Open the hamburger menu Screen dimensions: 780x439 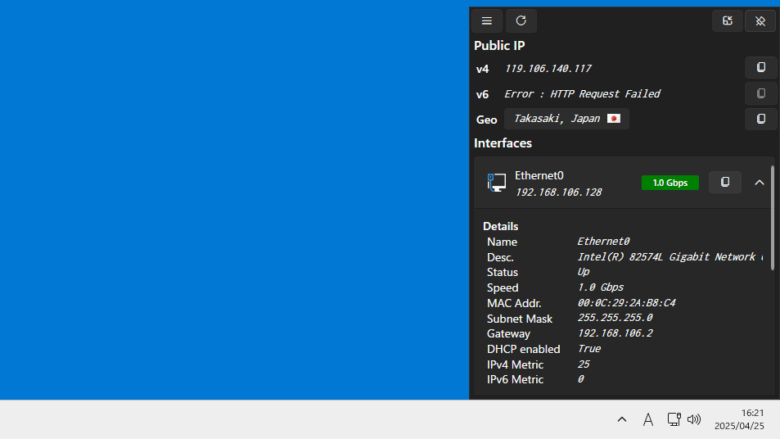click(487, 21)
